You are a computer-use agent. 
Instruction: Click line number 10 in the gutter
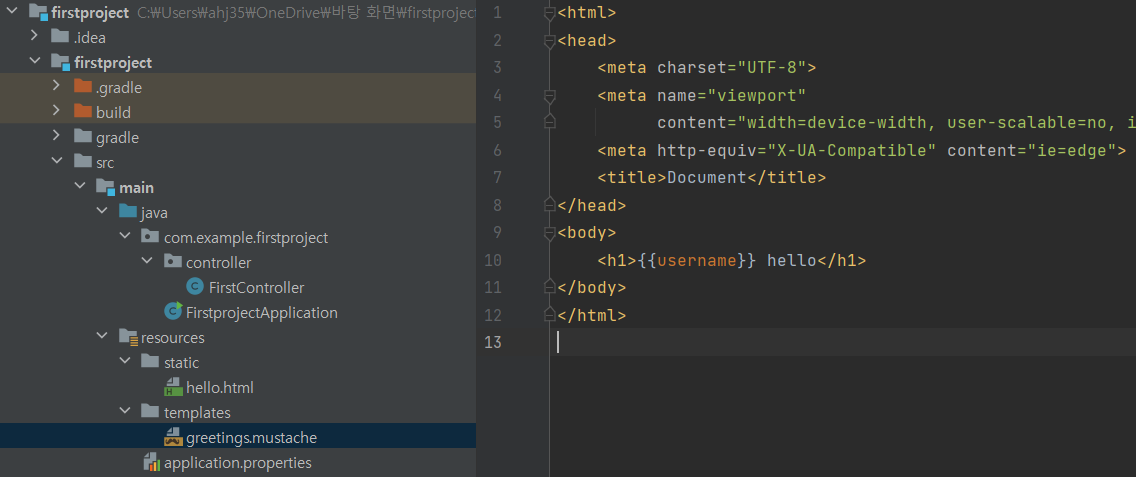[492, 260]
